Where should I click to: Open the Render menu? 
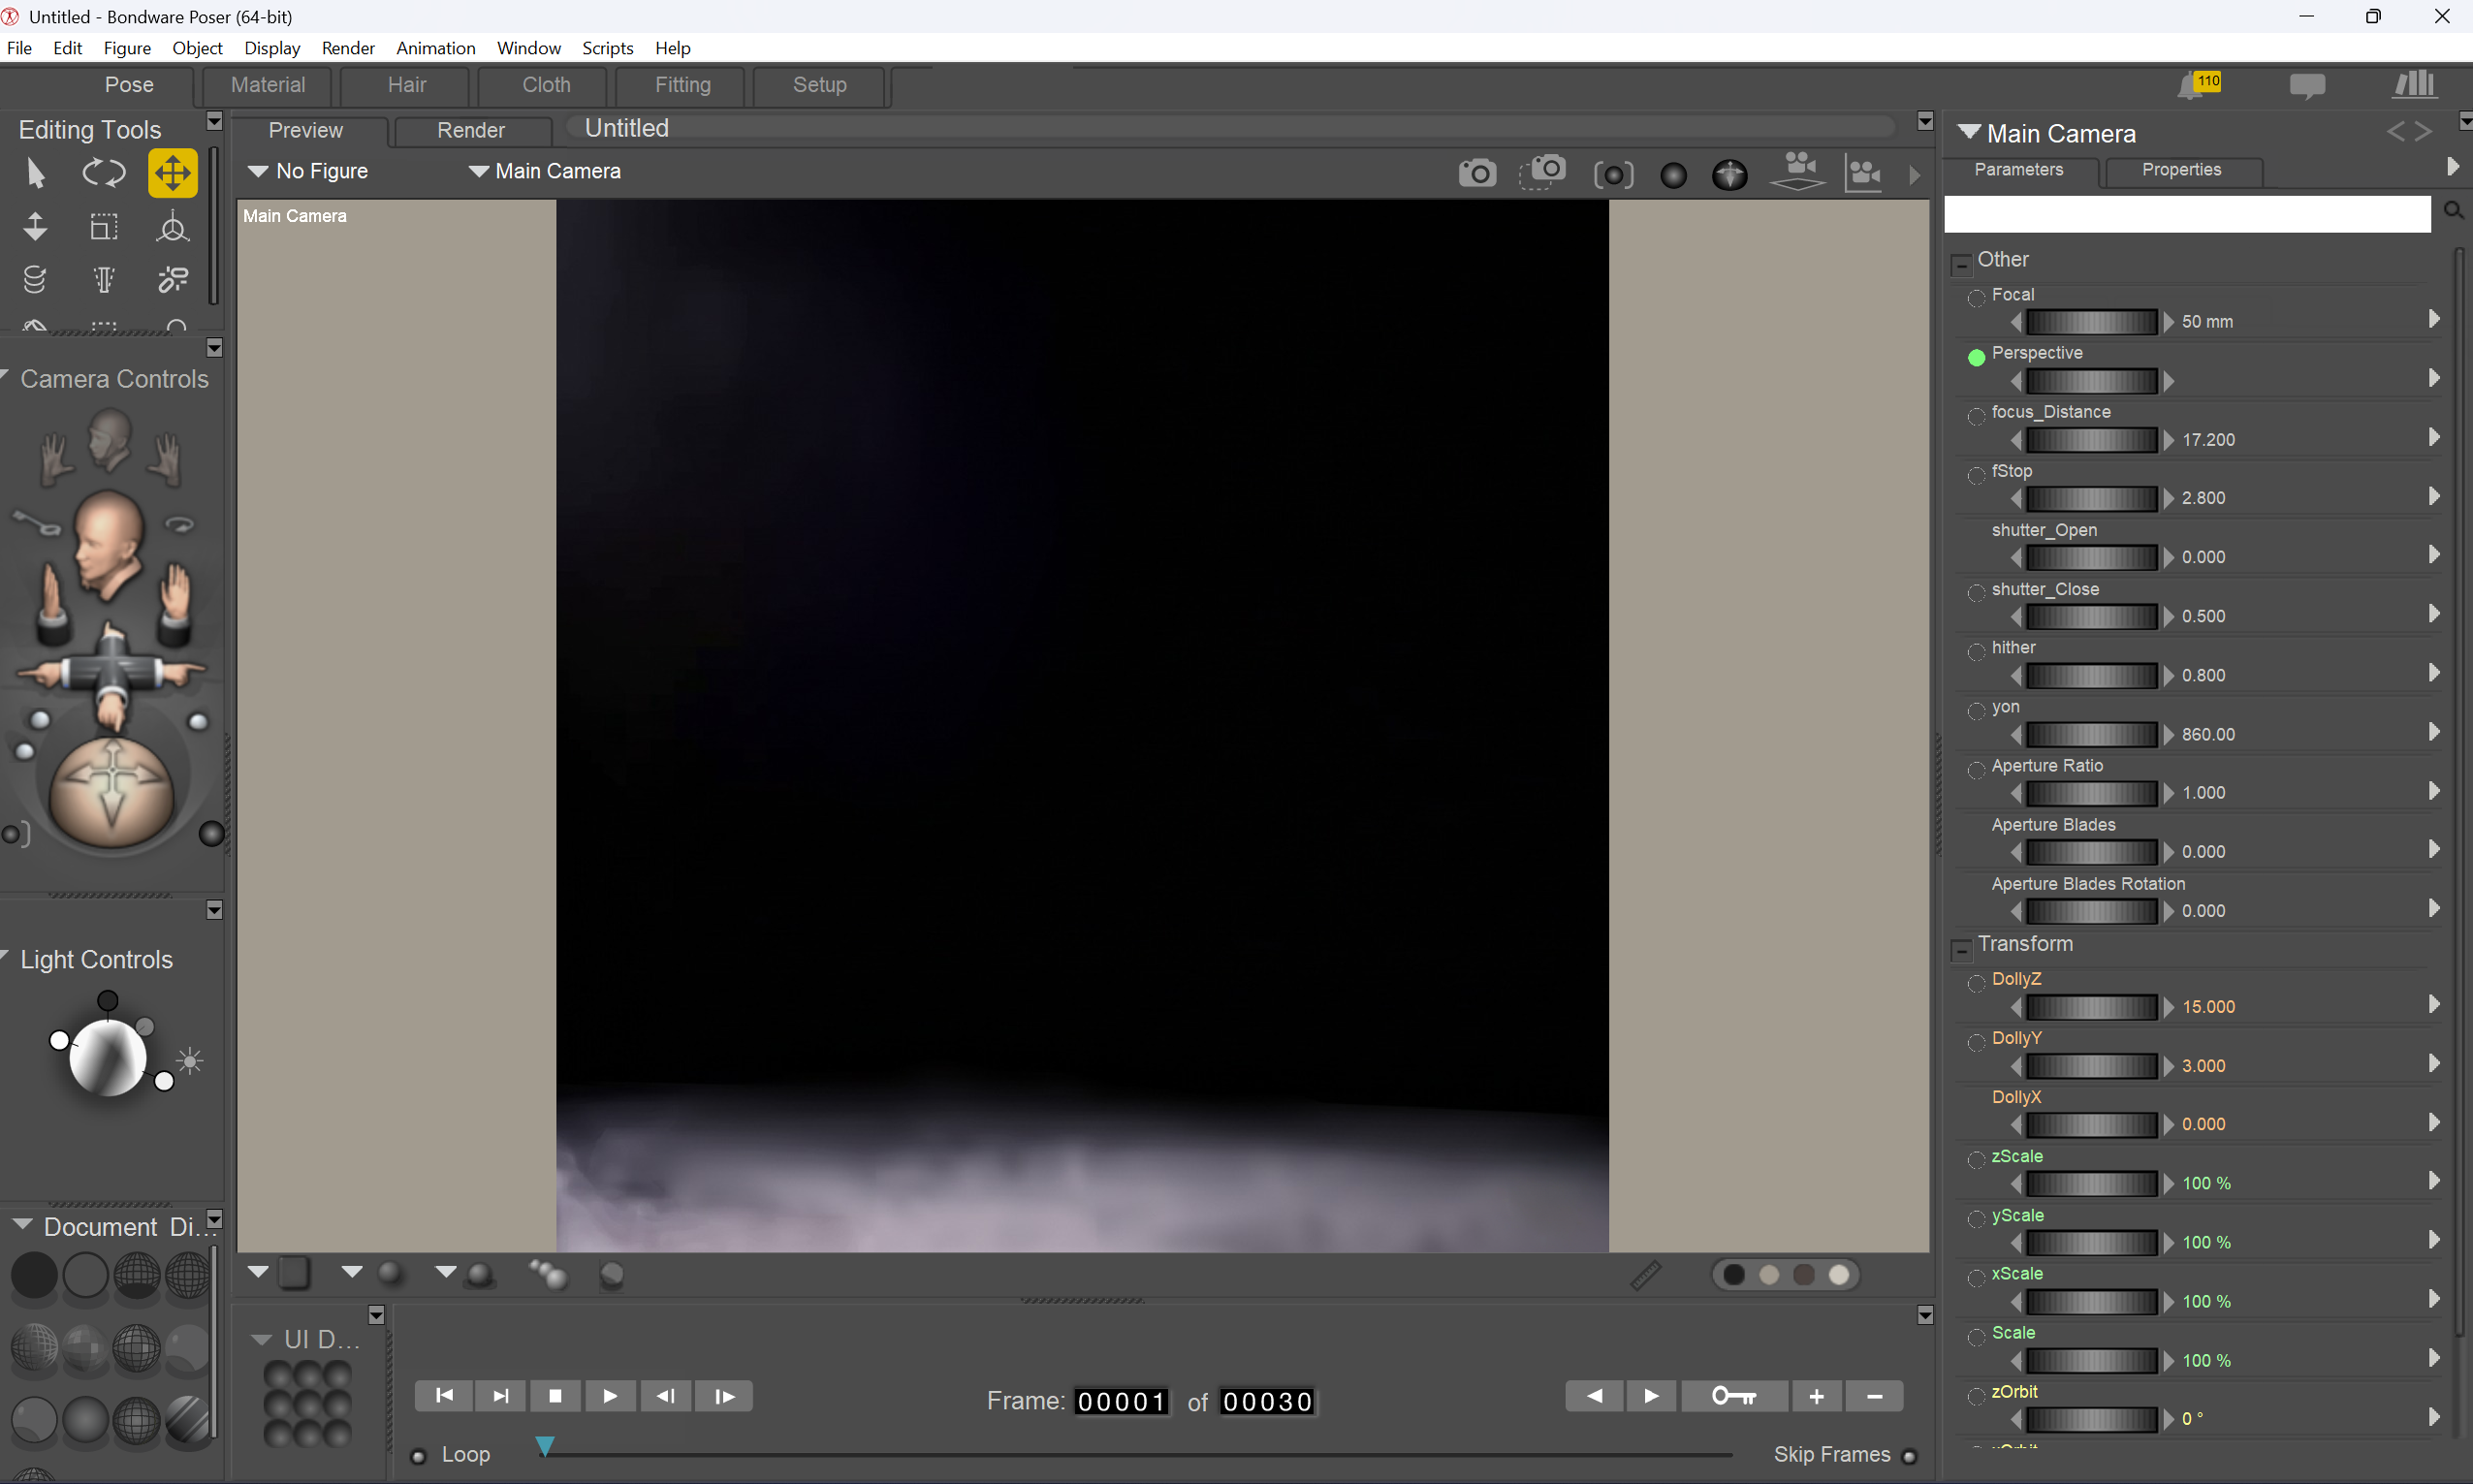point(348,48)
